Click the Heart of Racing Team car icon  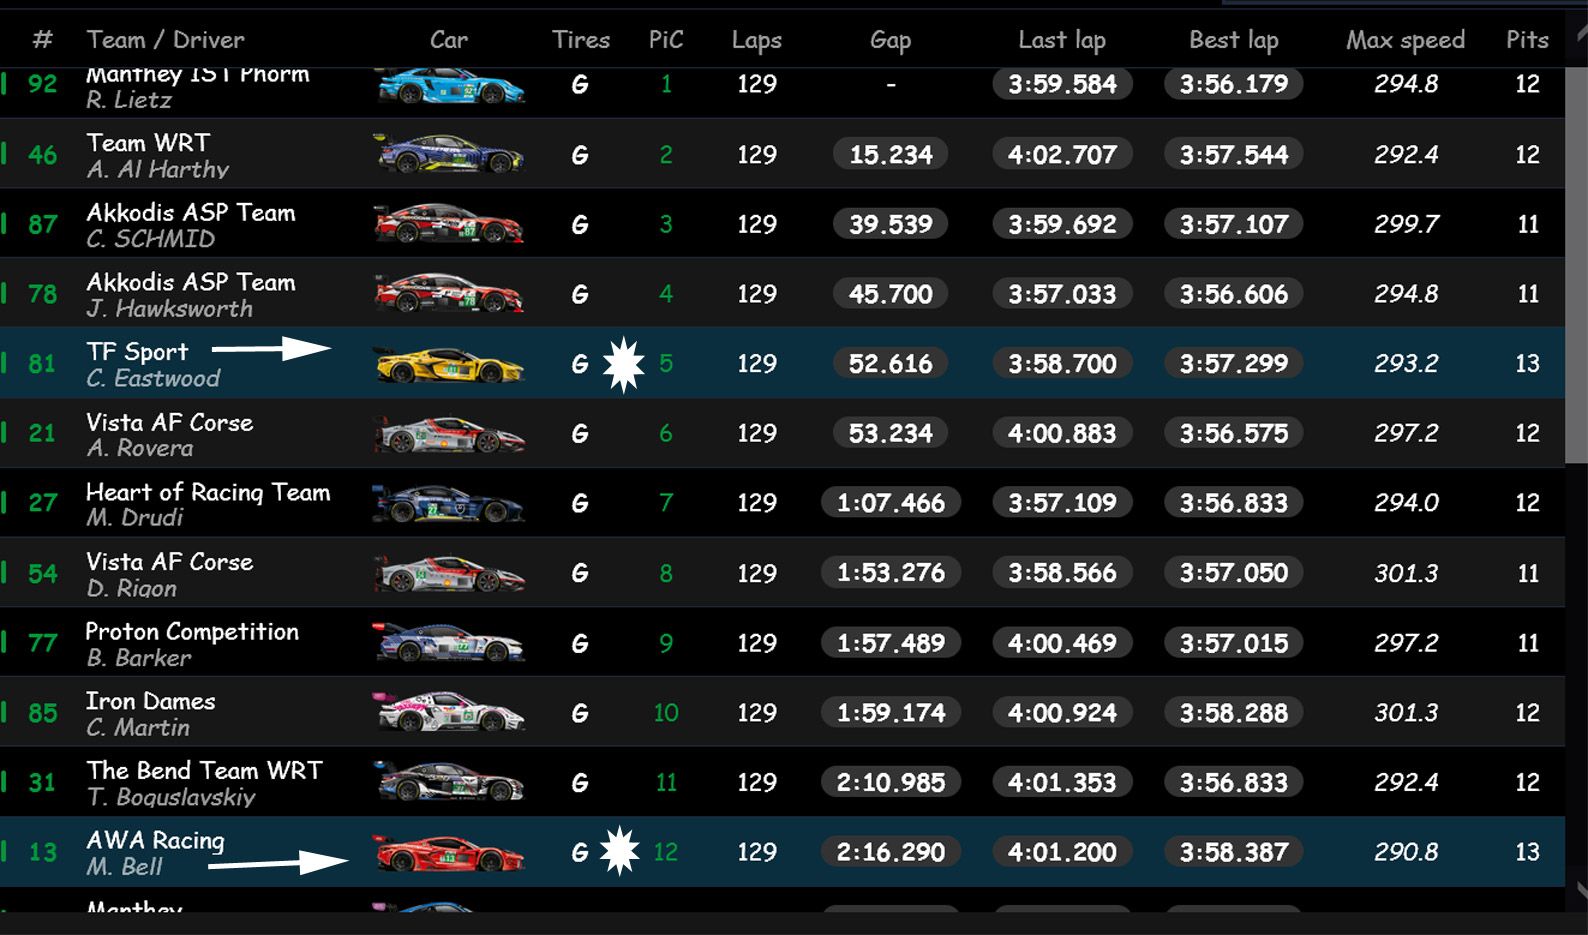449,503
